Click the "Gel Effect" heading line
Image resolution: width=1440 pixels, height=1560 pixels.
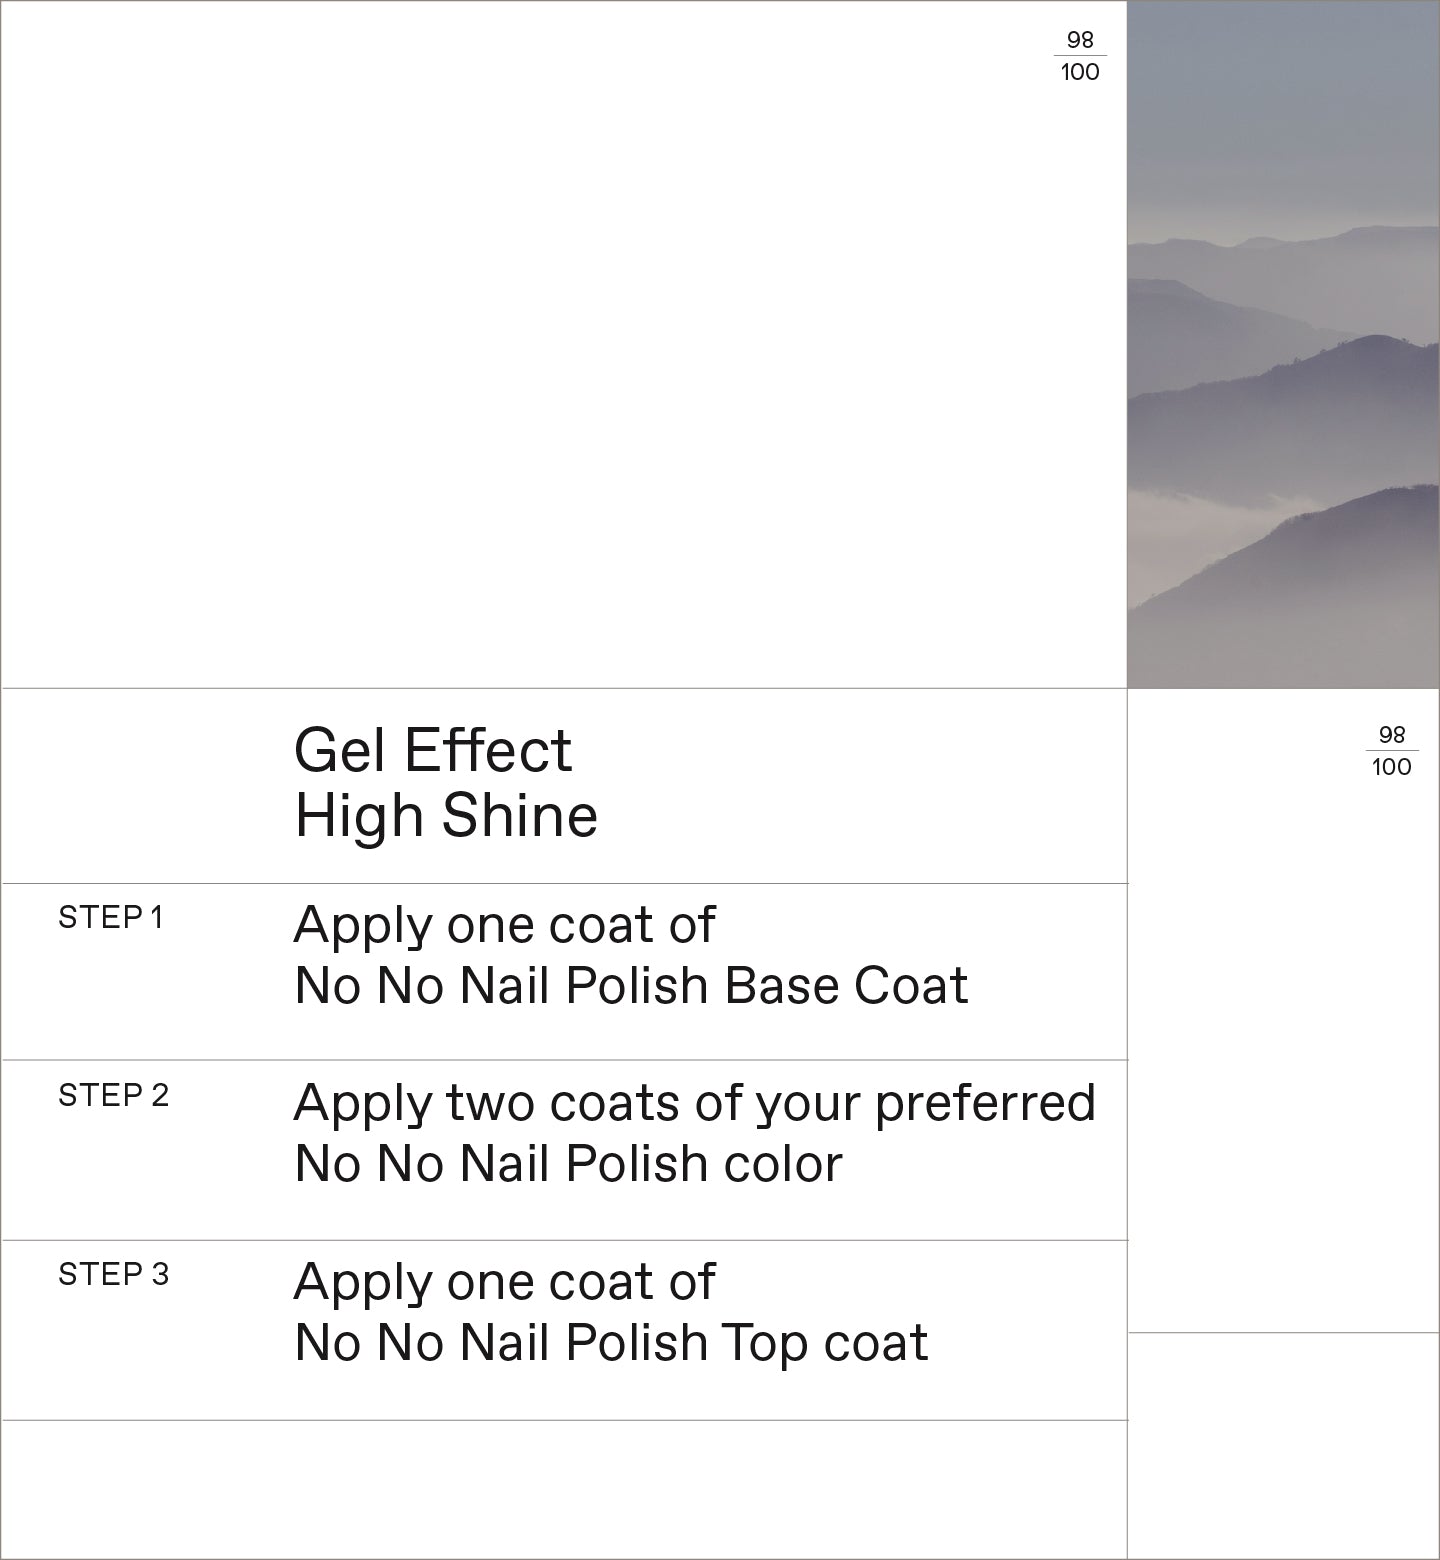coord(433,751)
